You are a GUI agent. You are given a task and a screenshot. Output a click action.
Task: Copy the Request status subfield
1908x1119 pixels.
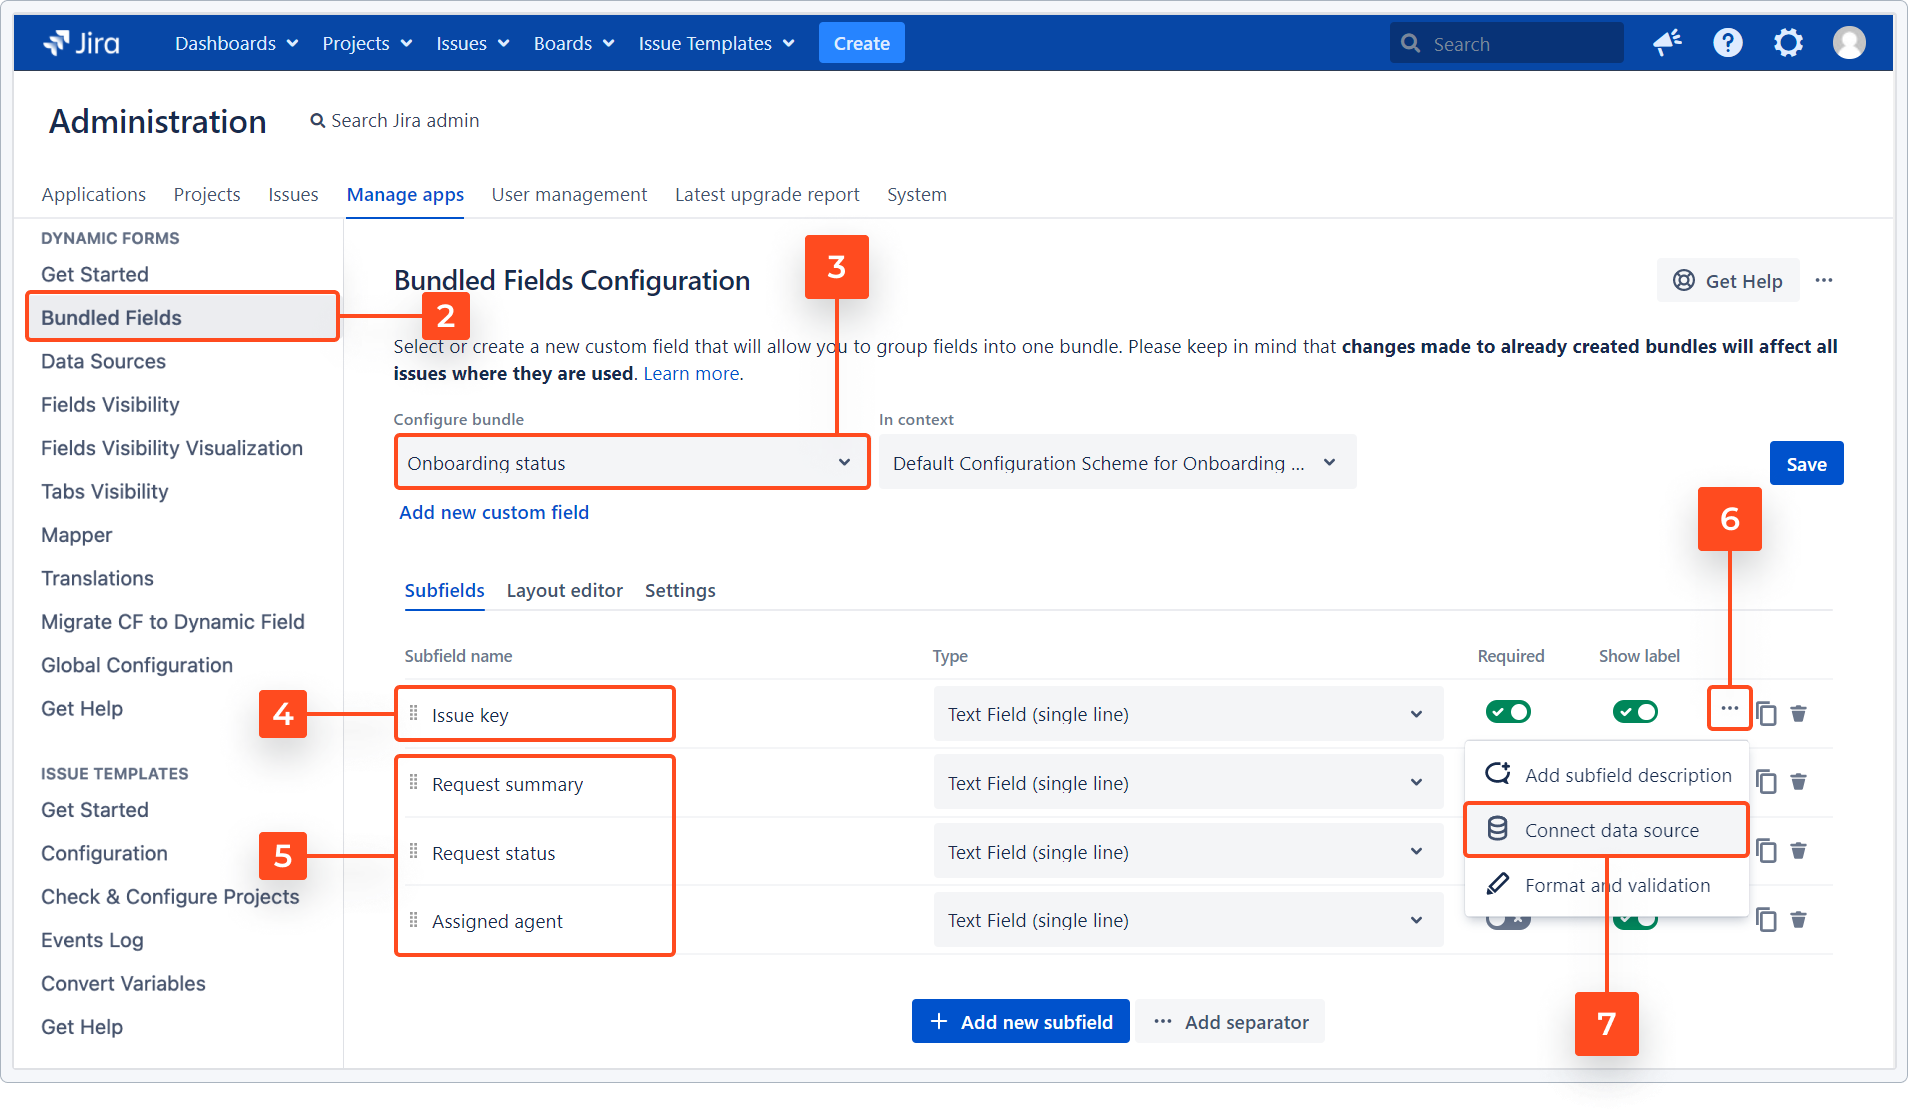tap(1767, 850)
